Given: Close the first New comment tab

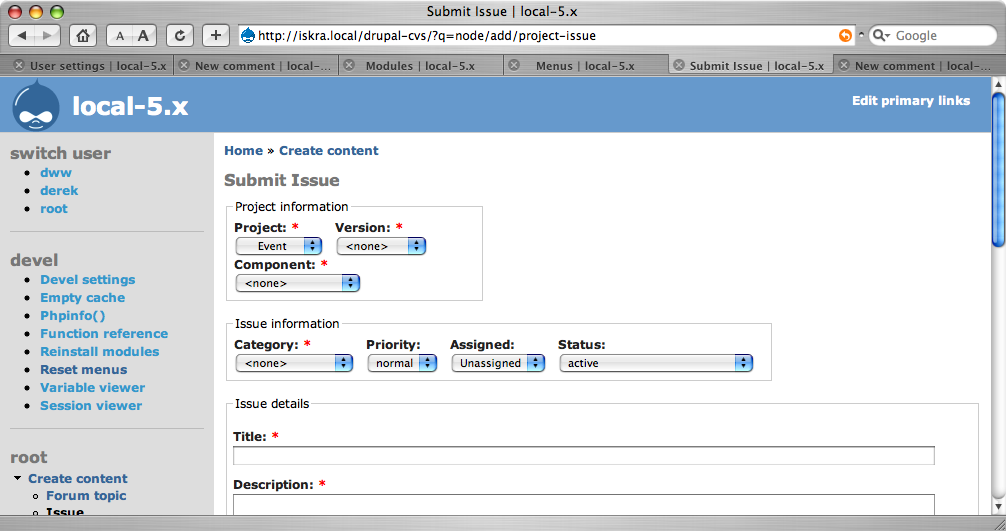Looking at the screenshot, I should [x=184, y=65].
